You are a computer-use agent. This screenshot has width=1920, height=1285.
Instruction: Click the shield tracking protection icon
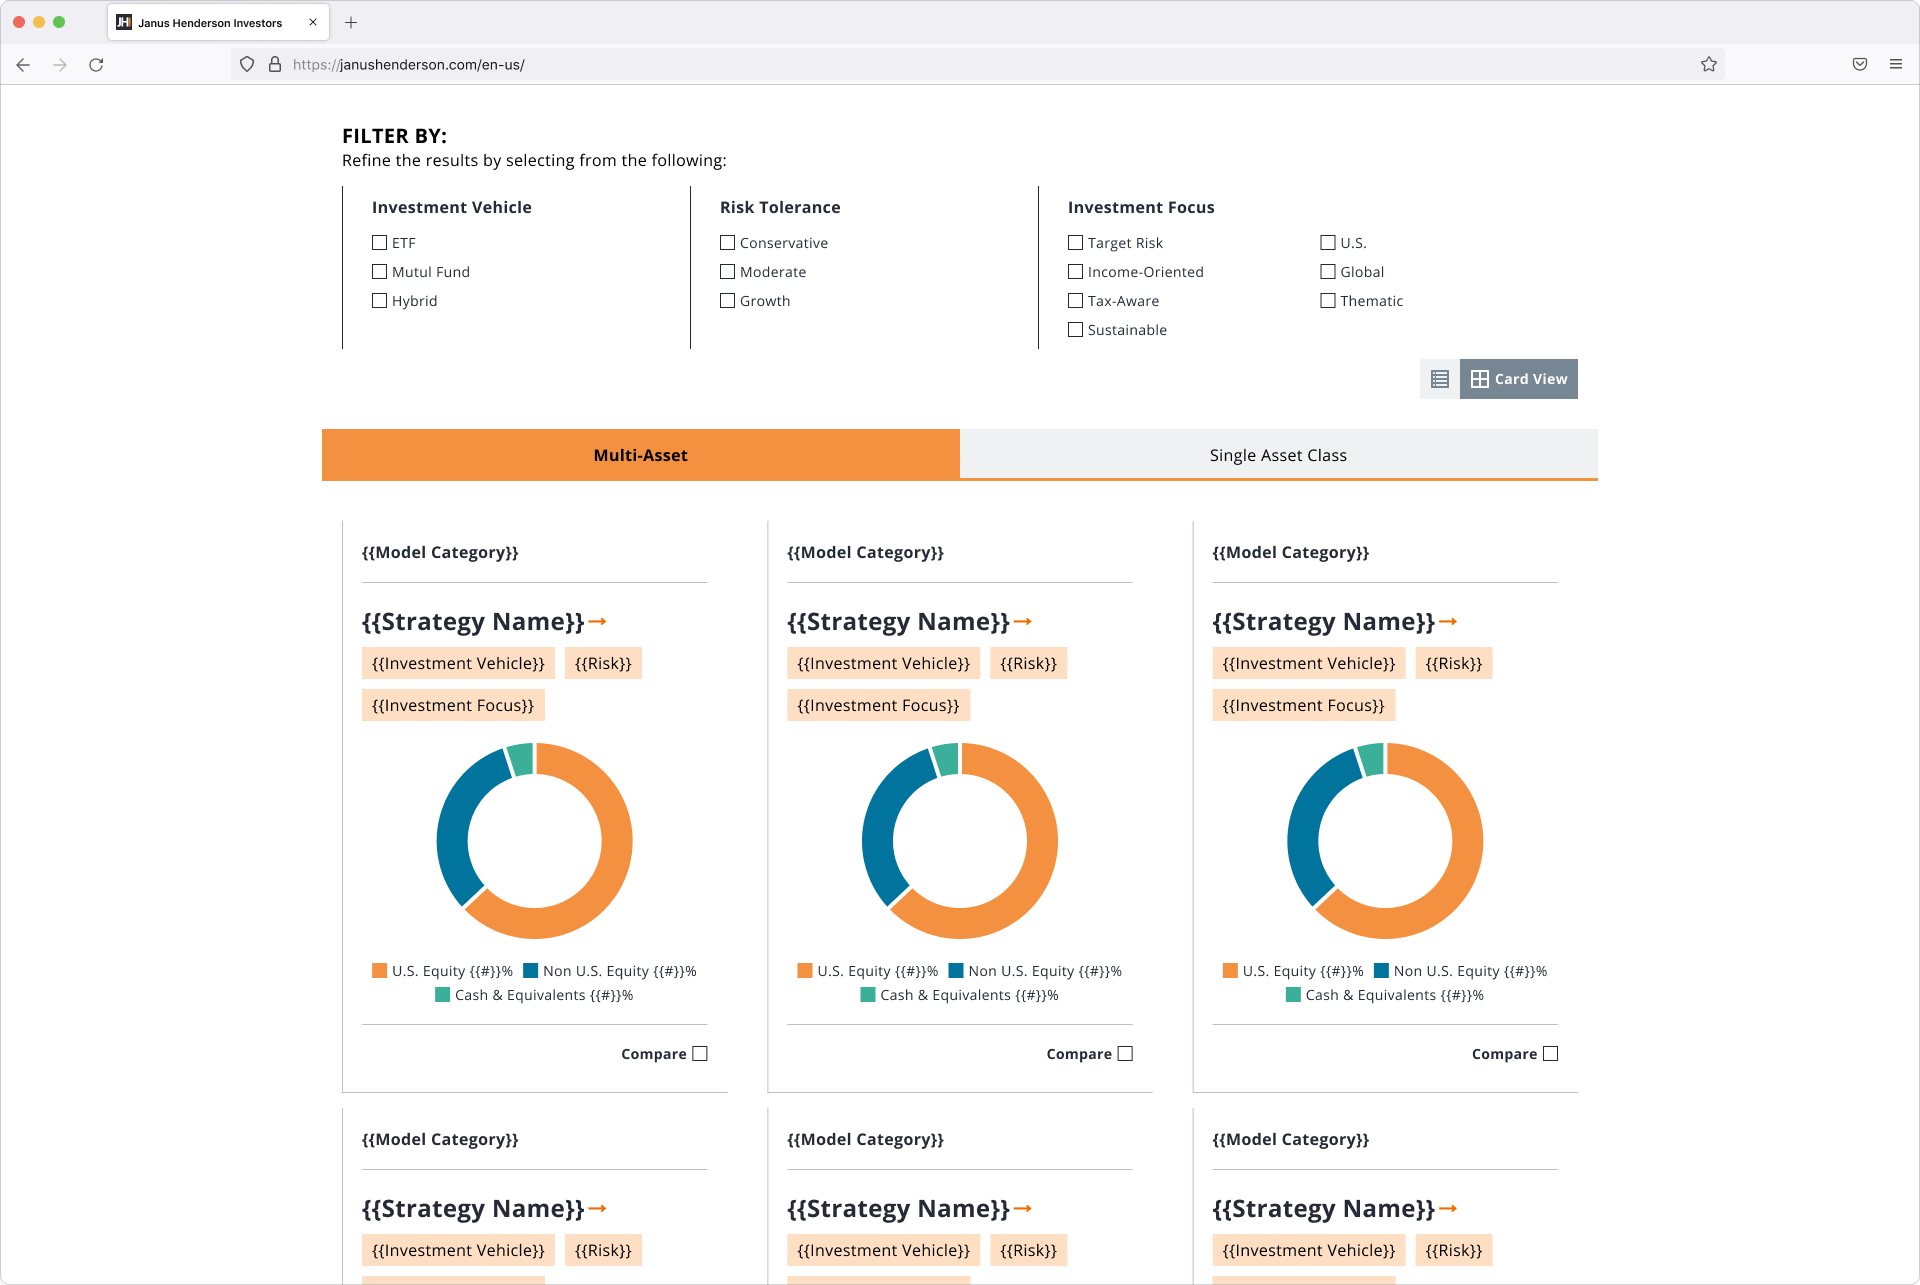[247, 65]
